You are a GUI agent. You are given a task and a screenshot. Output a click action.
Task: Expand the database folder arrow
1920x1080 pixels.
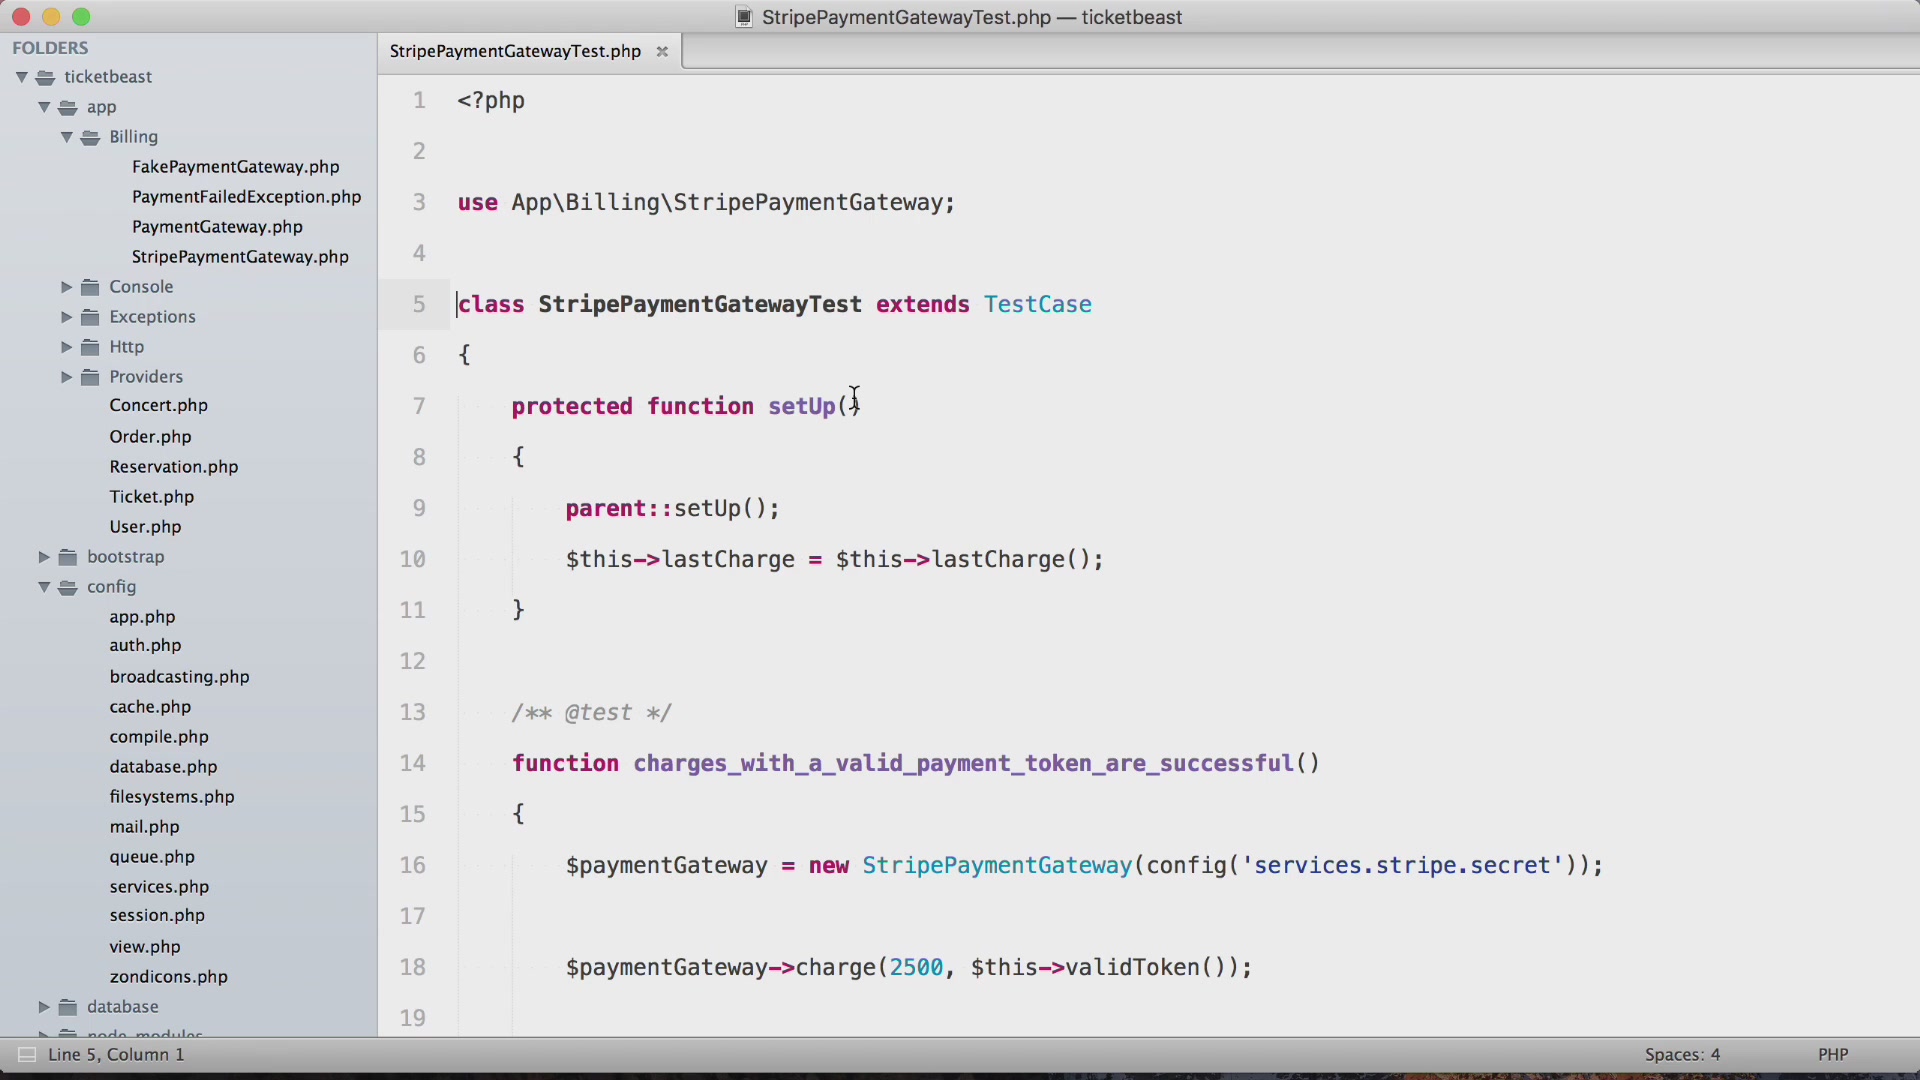tap(44, 1007)
